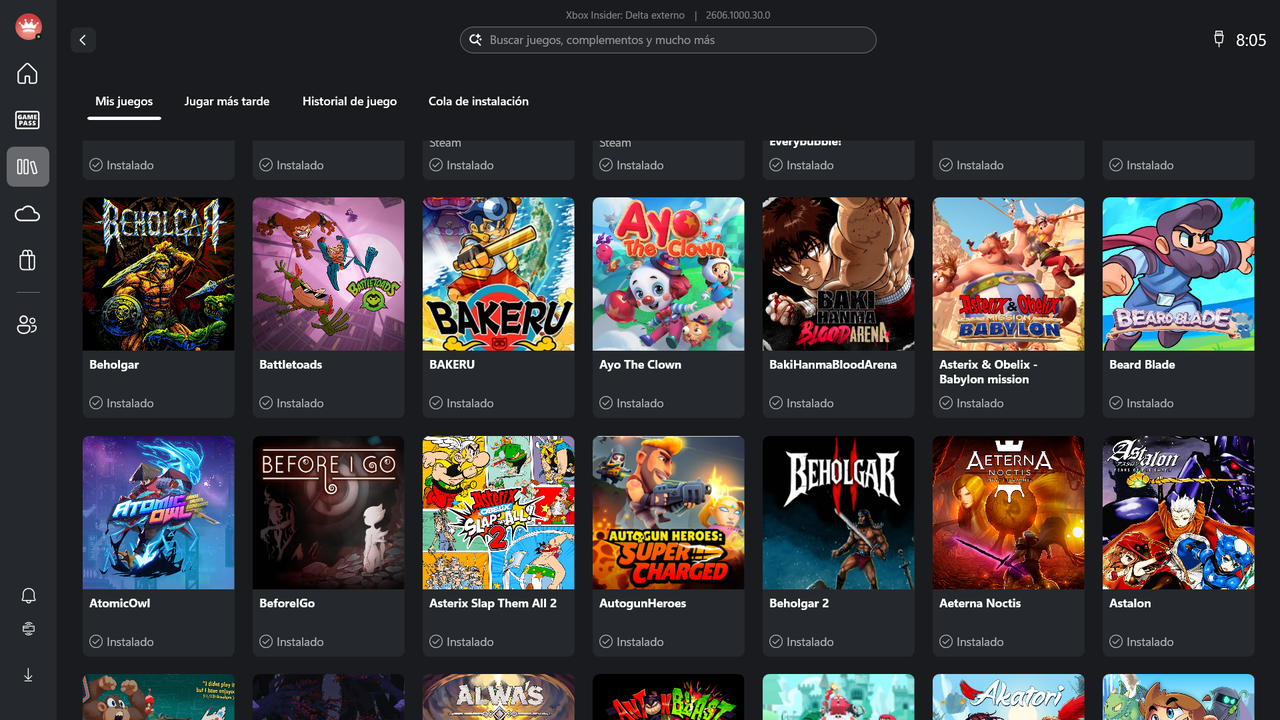The height and width of the screenshot is (720, 1280).
Task: Click the installed check icon under BeforeIGo
Action: tap(266, 642)
